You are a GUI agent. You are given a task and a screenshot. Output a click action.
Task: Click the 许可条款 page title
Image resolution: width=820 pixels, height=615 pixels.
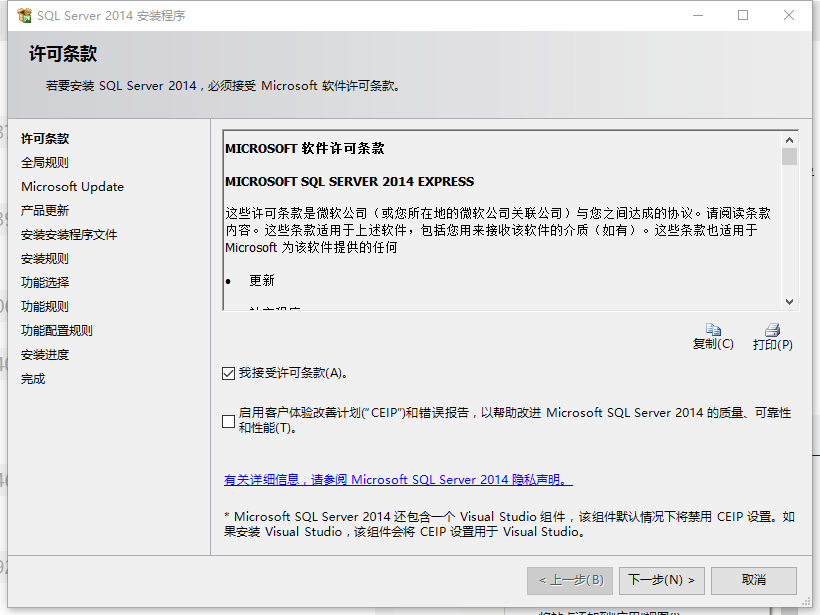click(x=63, y=54)
